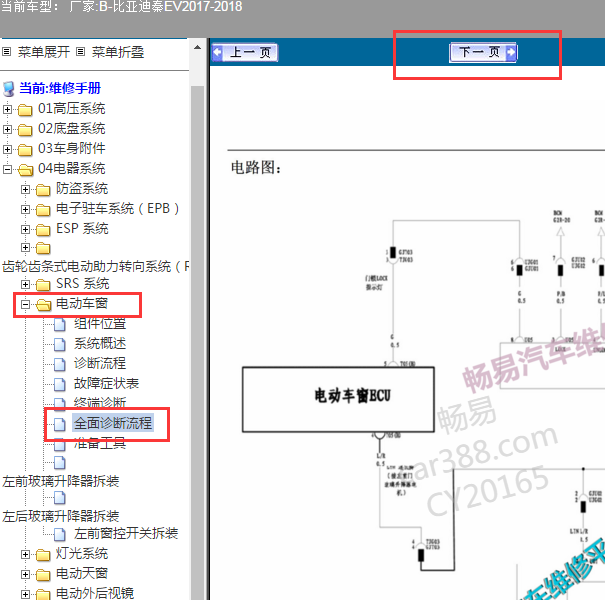Expand the 03车身附件 tree node

coord(7,149)
